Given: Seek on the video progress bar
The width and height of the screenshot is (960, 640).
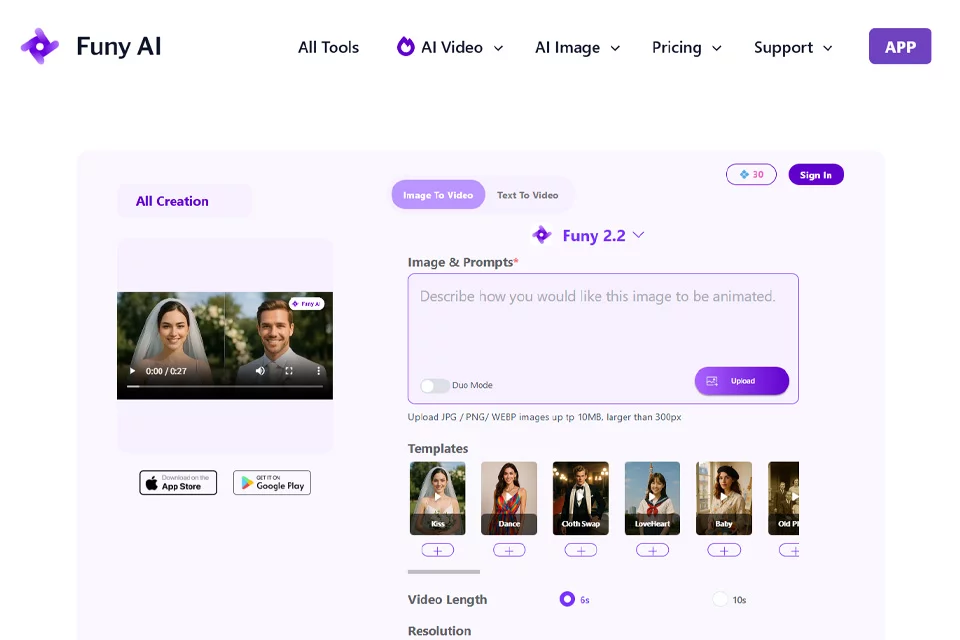Looking at the screenshot, I should point(225,386).
